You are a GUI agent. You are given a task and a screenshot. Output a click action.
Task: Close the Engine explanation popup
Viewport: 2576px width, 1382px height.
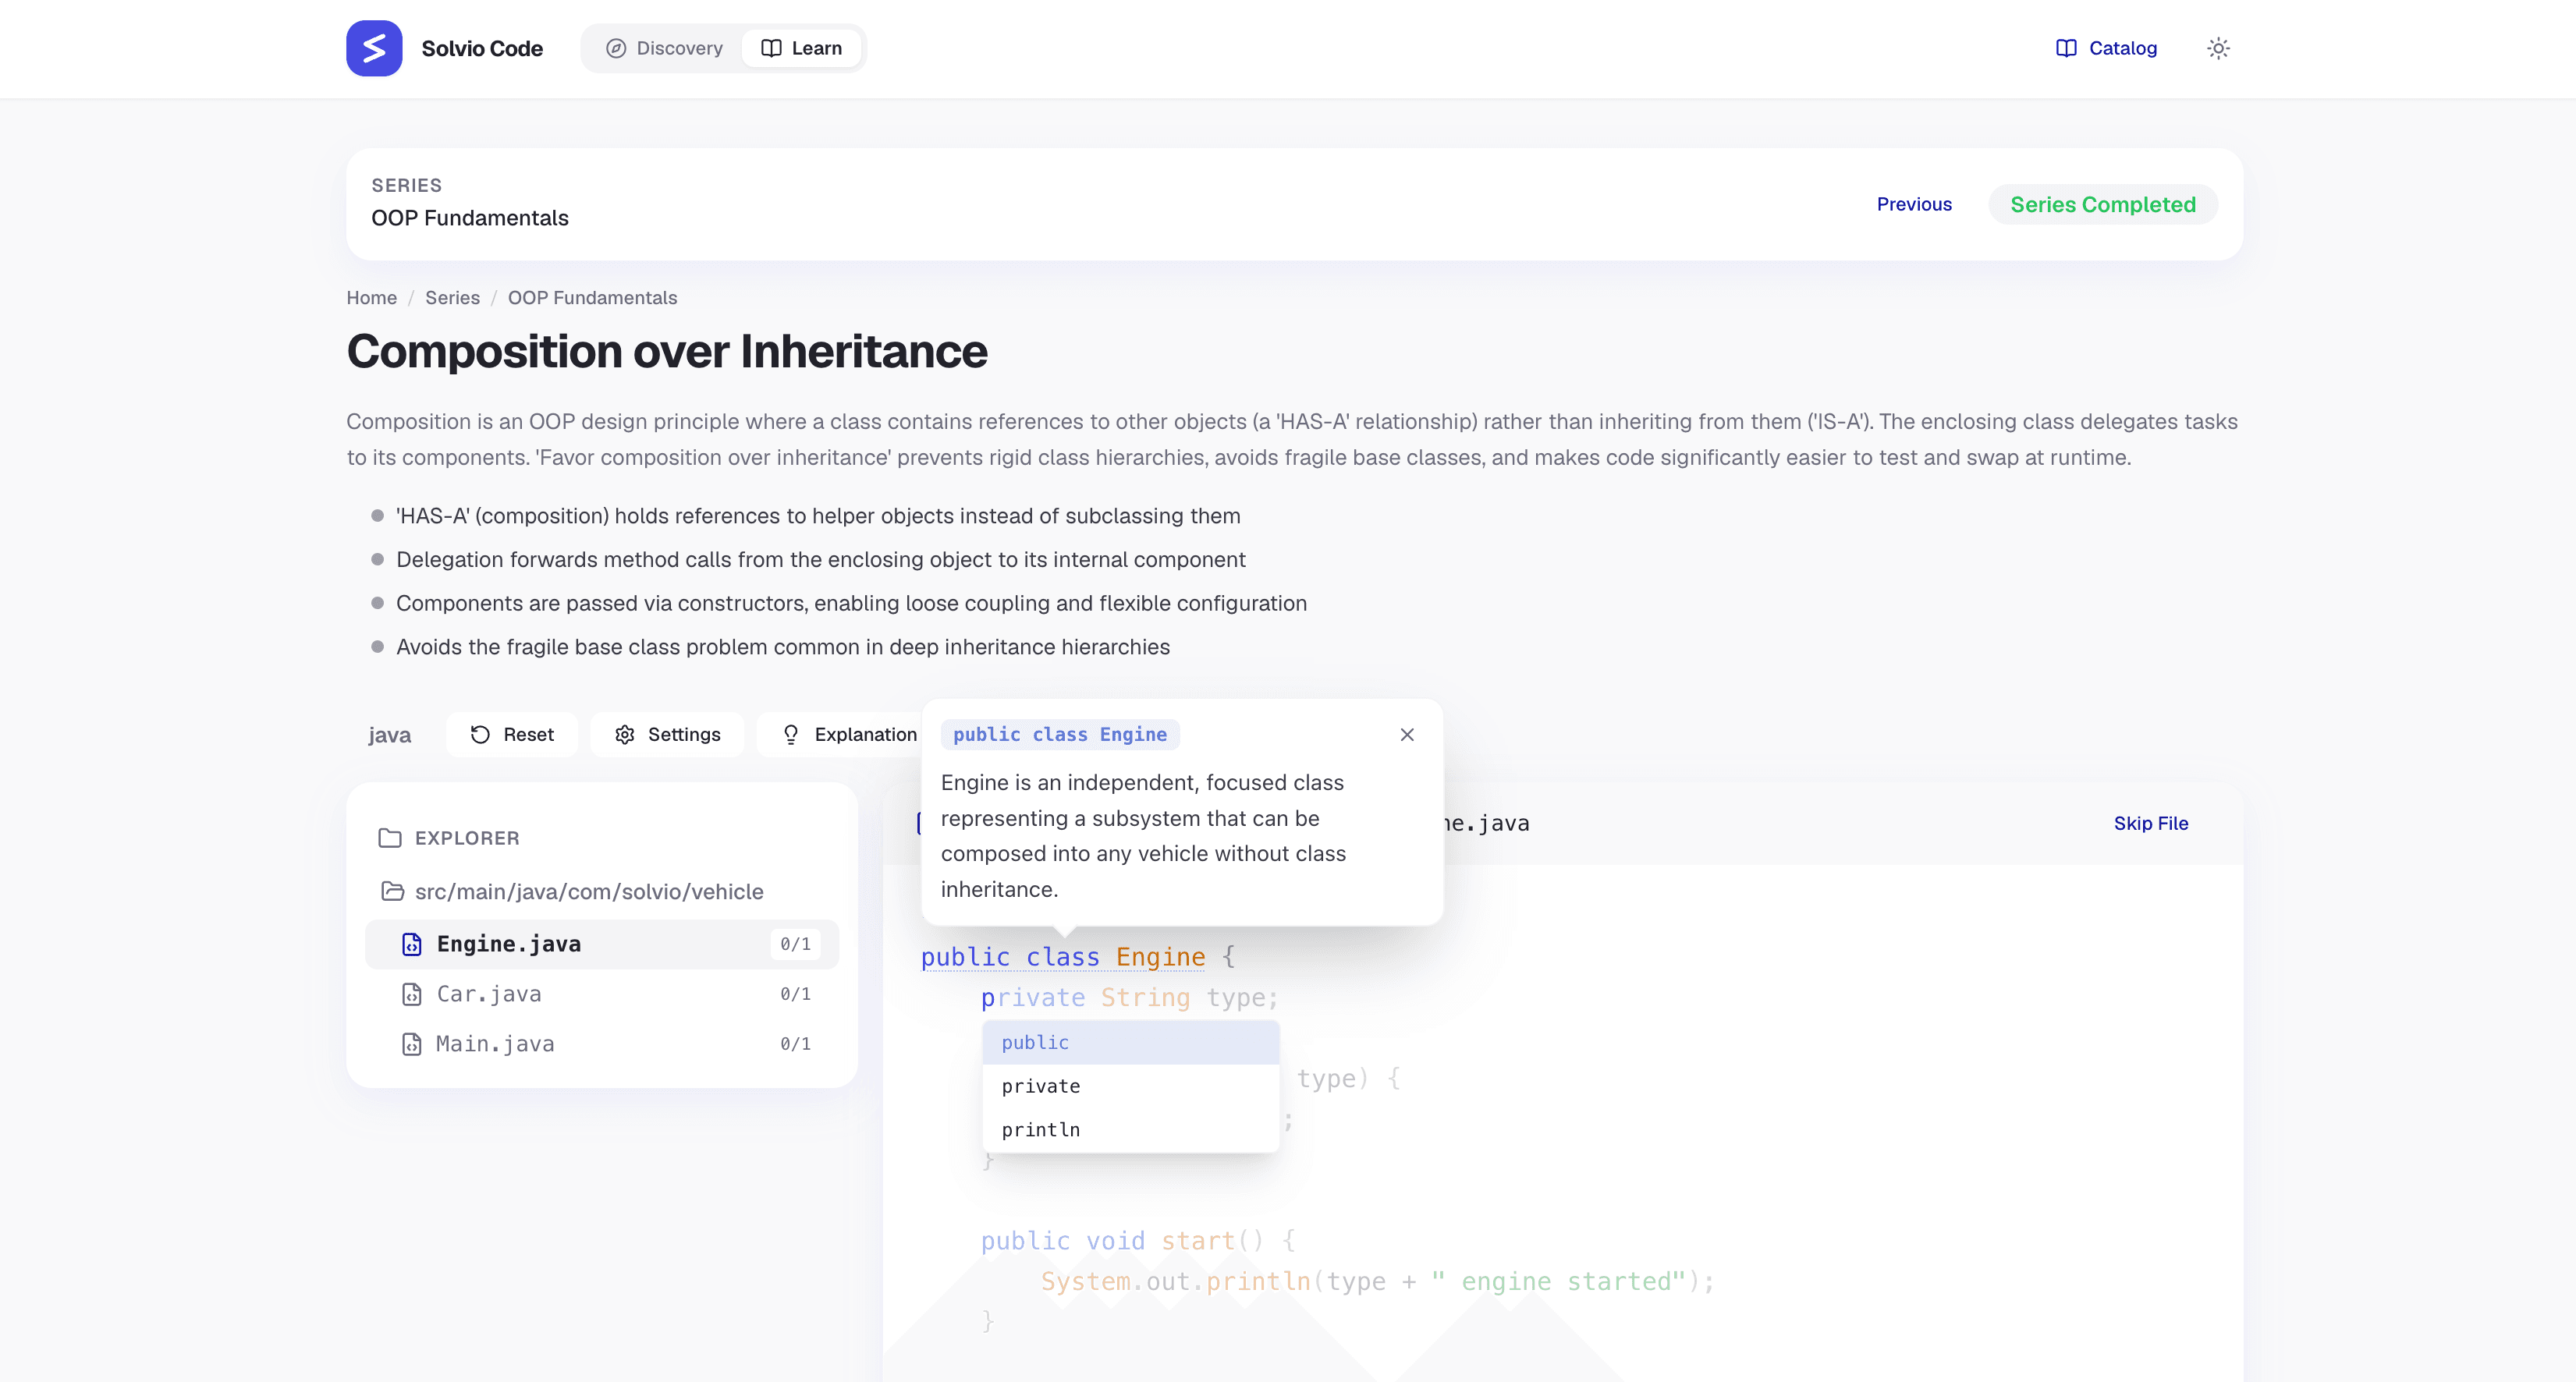click(x=1407, y=734)
